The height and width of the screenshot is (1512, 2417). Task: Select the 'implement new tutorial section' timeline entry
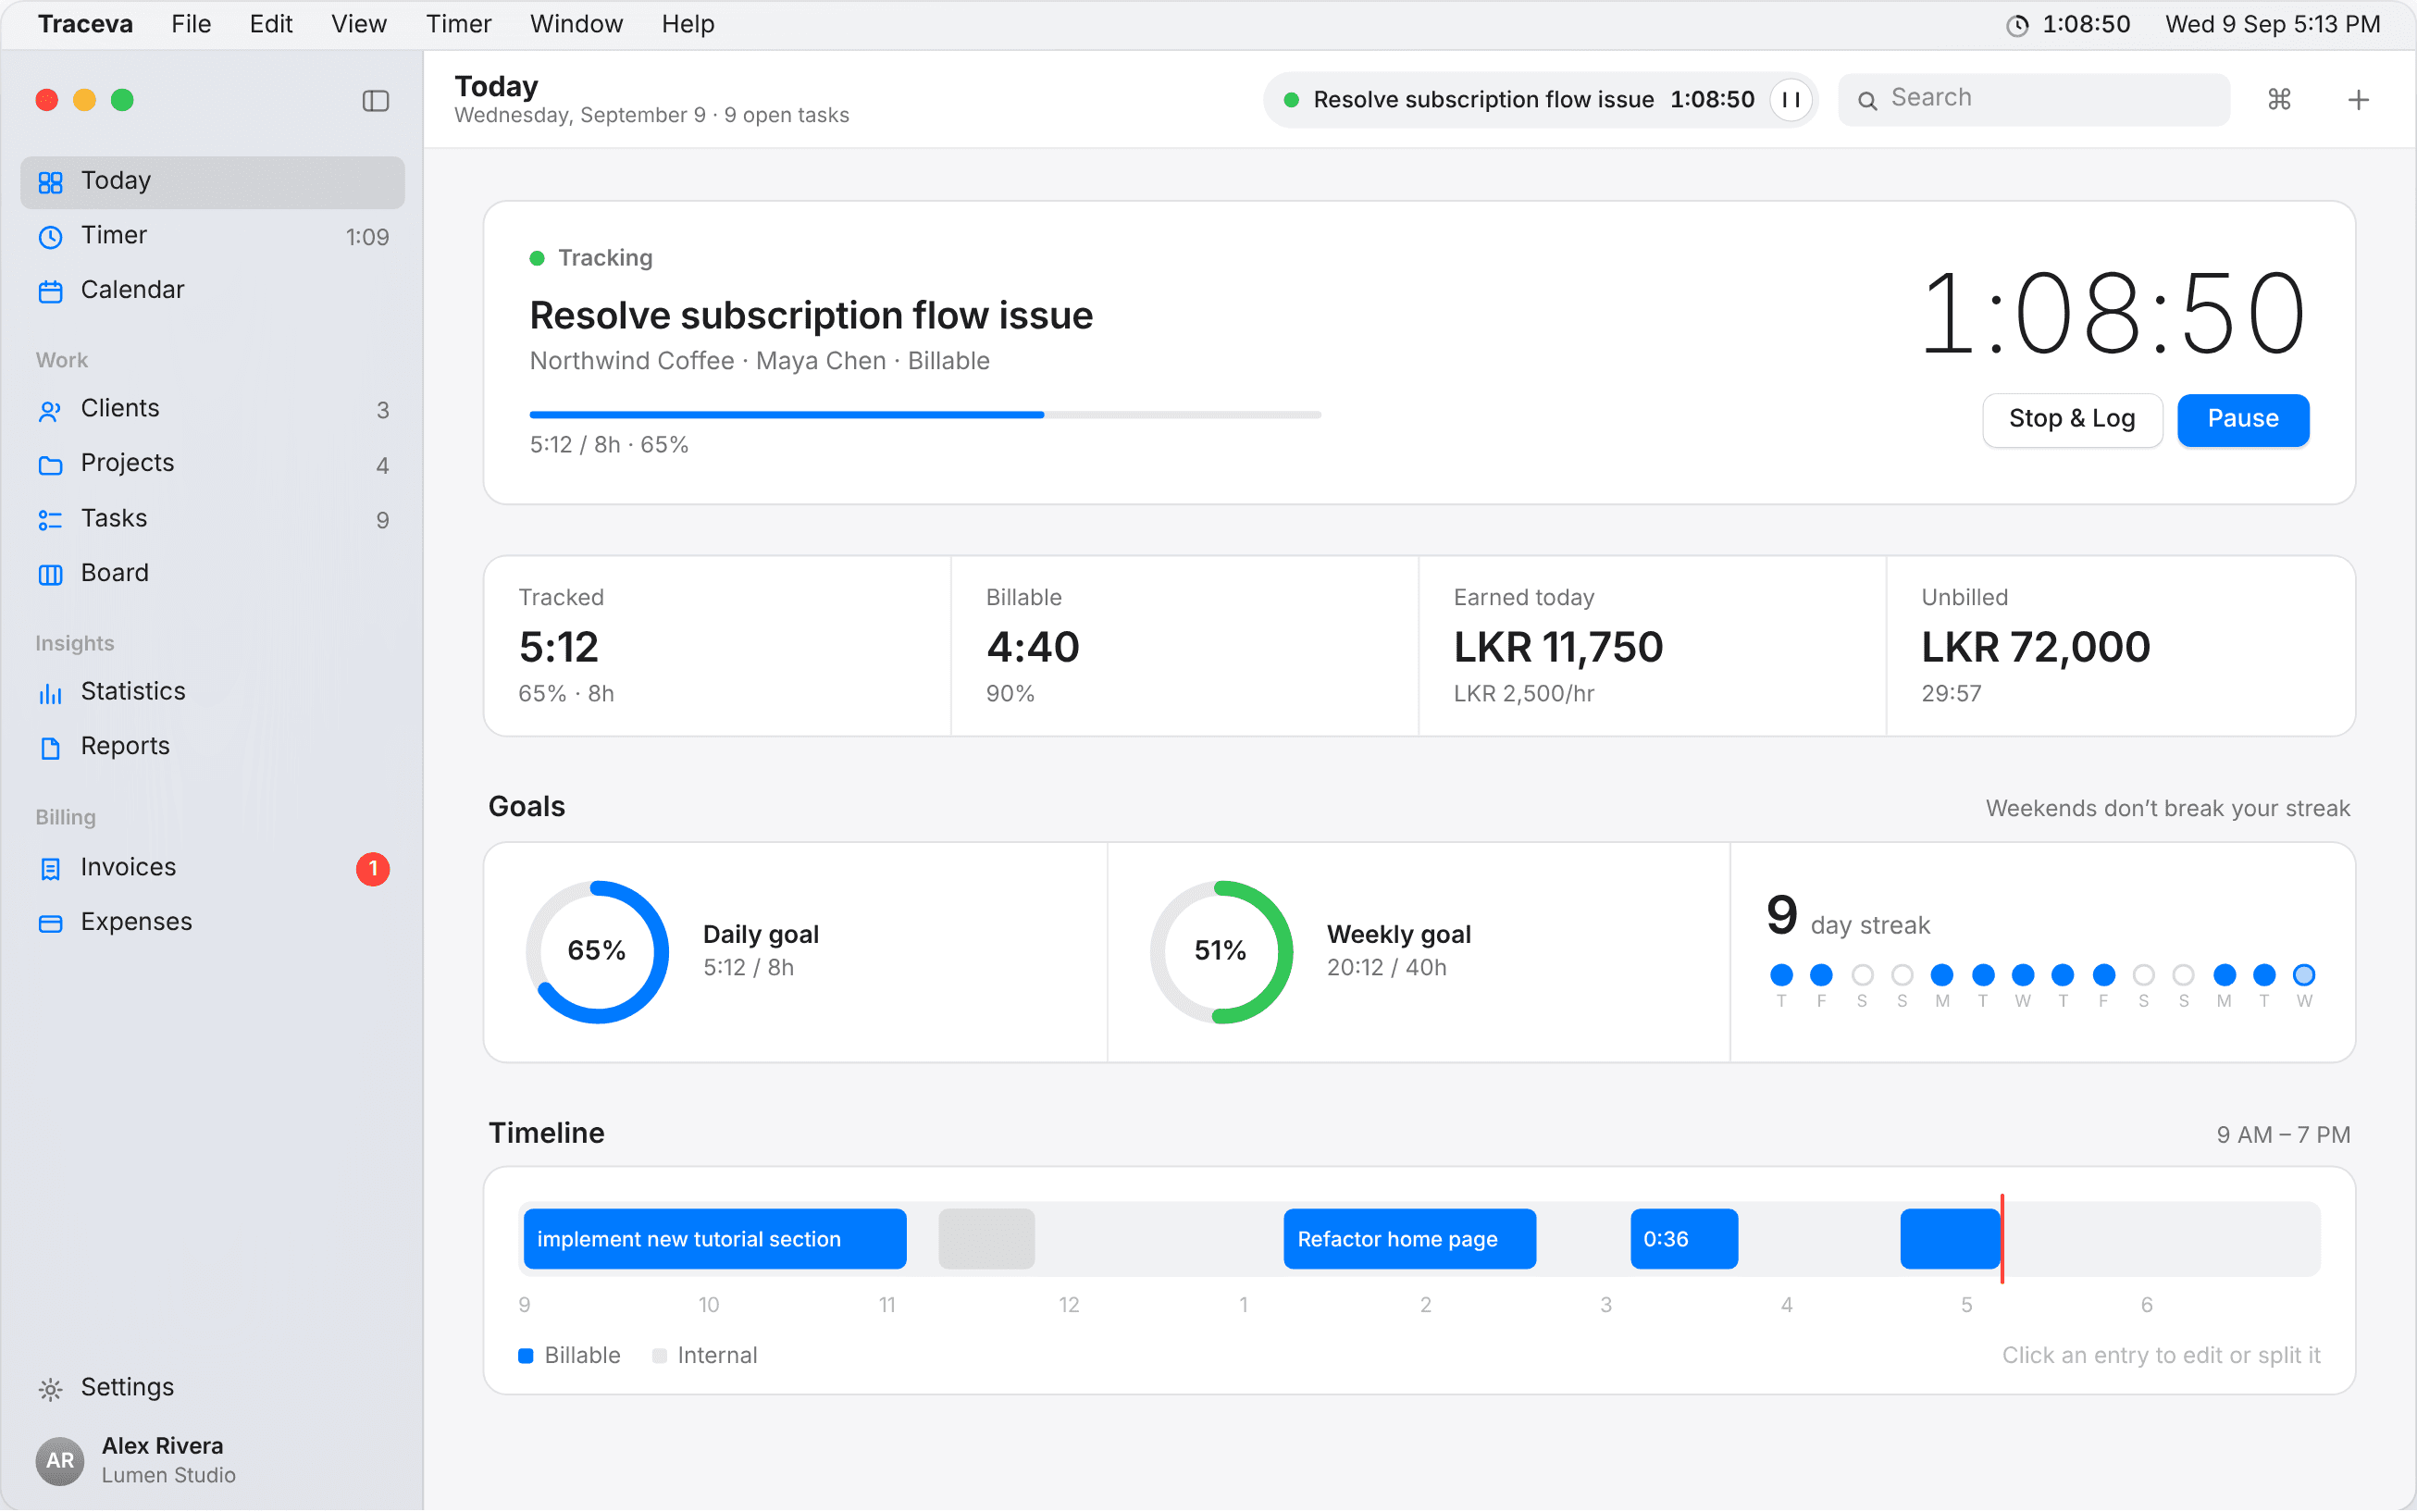715,1239
